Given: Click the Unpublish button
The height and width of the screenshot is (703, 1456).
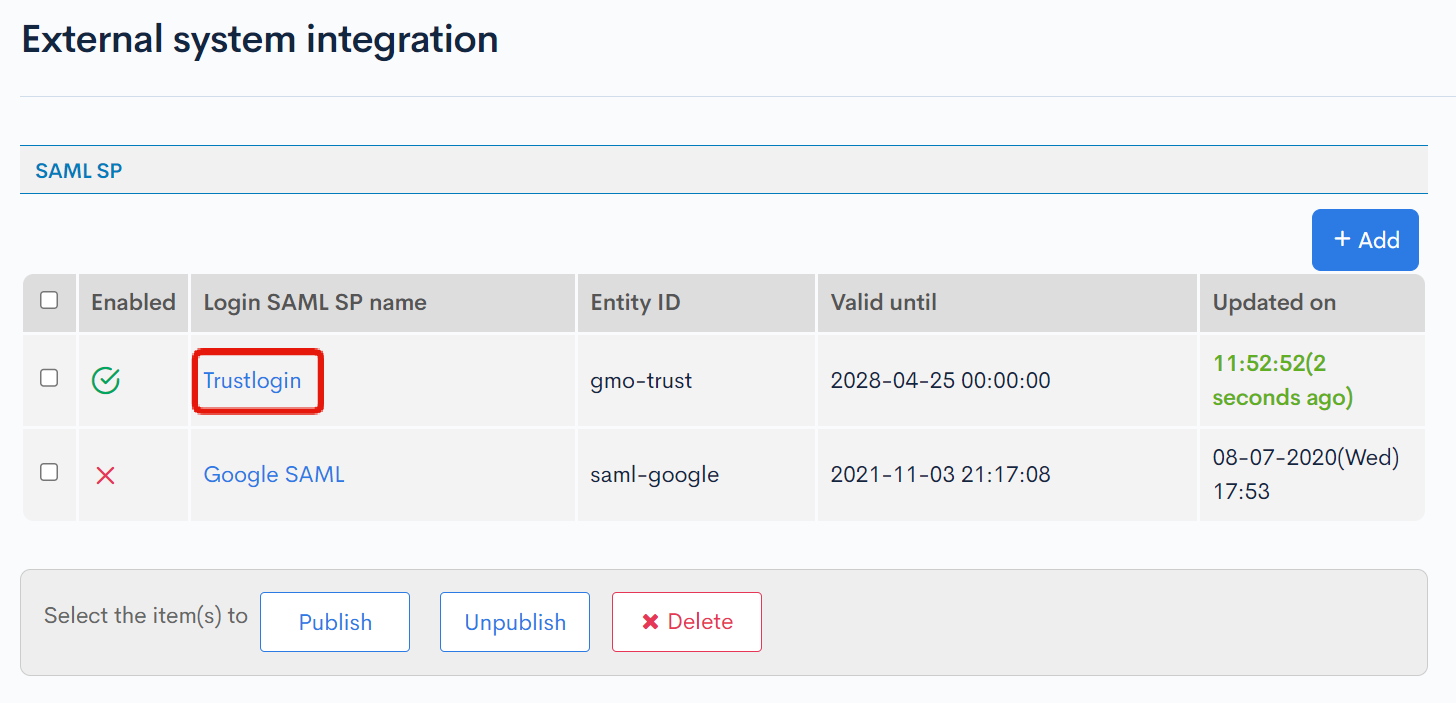Looking at the screenshot, I should click(x=514, y=621).
